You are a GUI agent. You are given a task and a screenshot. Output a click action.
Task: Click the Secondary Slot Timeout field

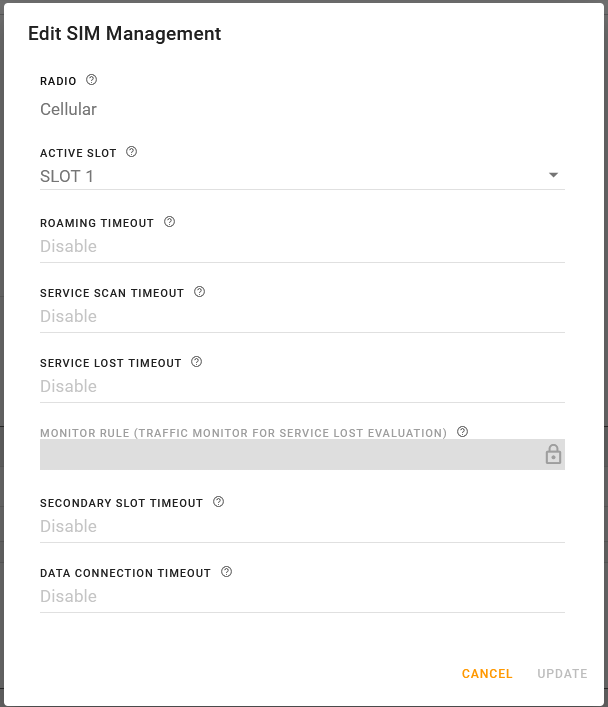[300, 527]
